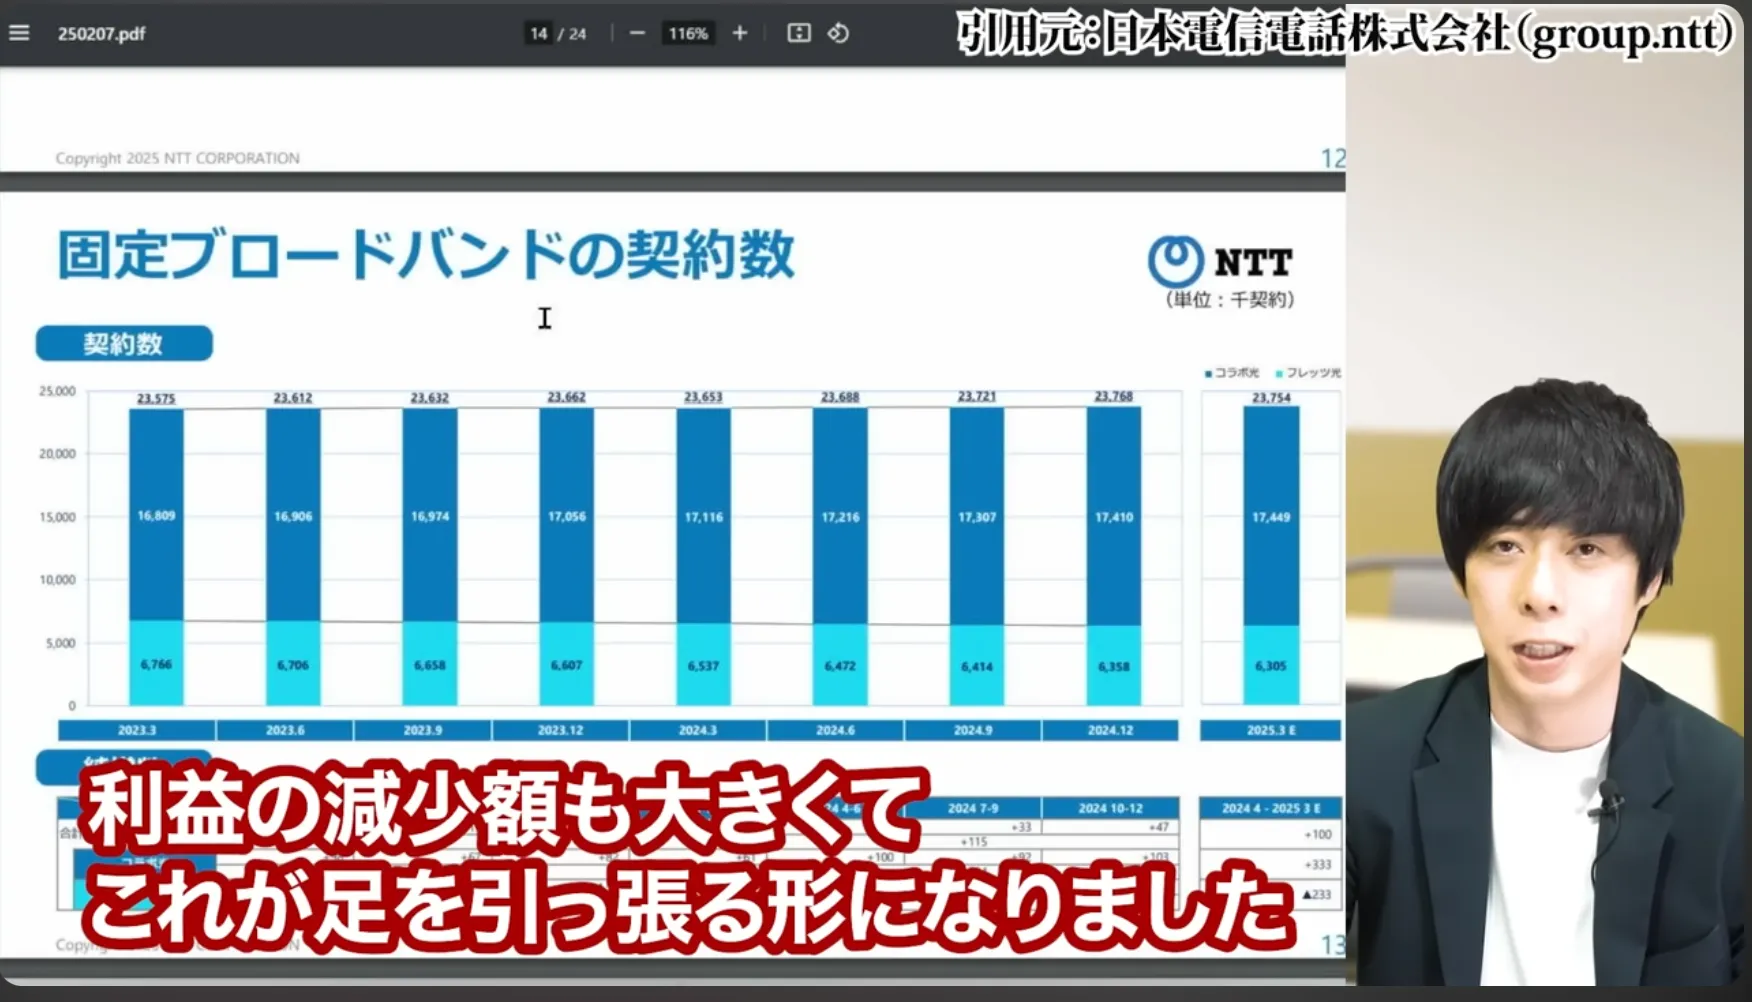Click the 2023.3 axis label

(x=137, y=730)
